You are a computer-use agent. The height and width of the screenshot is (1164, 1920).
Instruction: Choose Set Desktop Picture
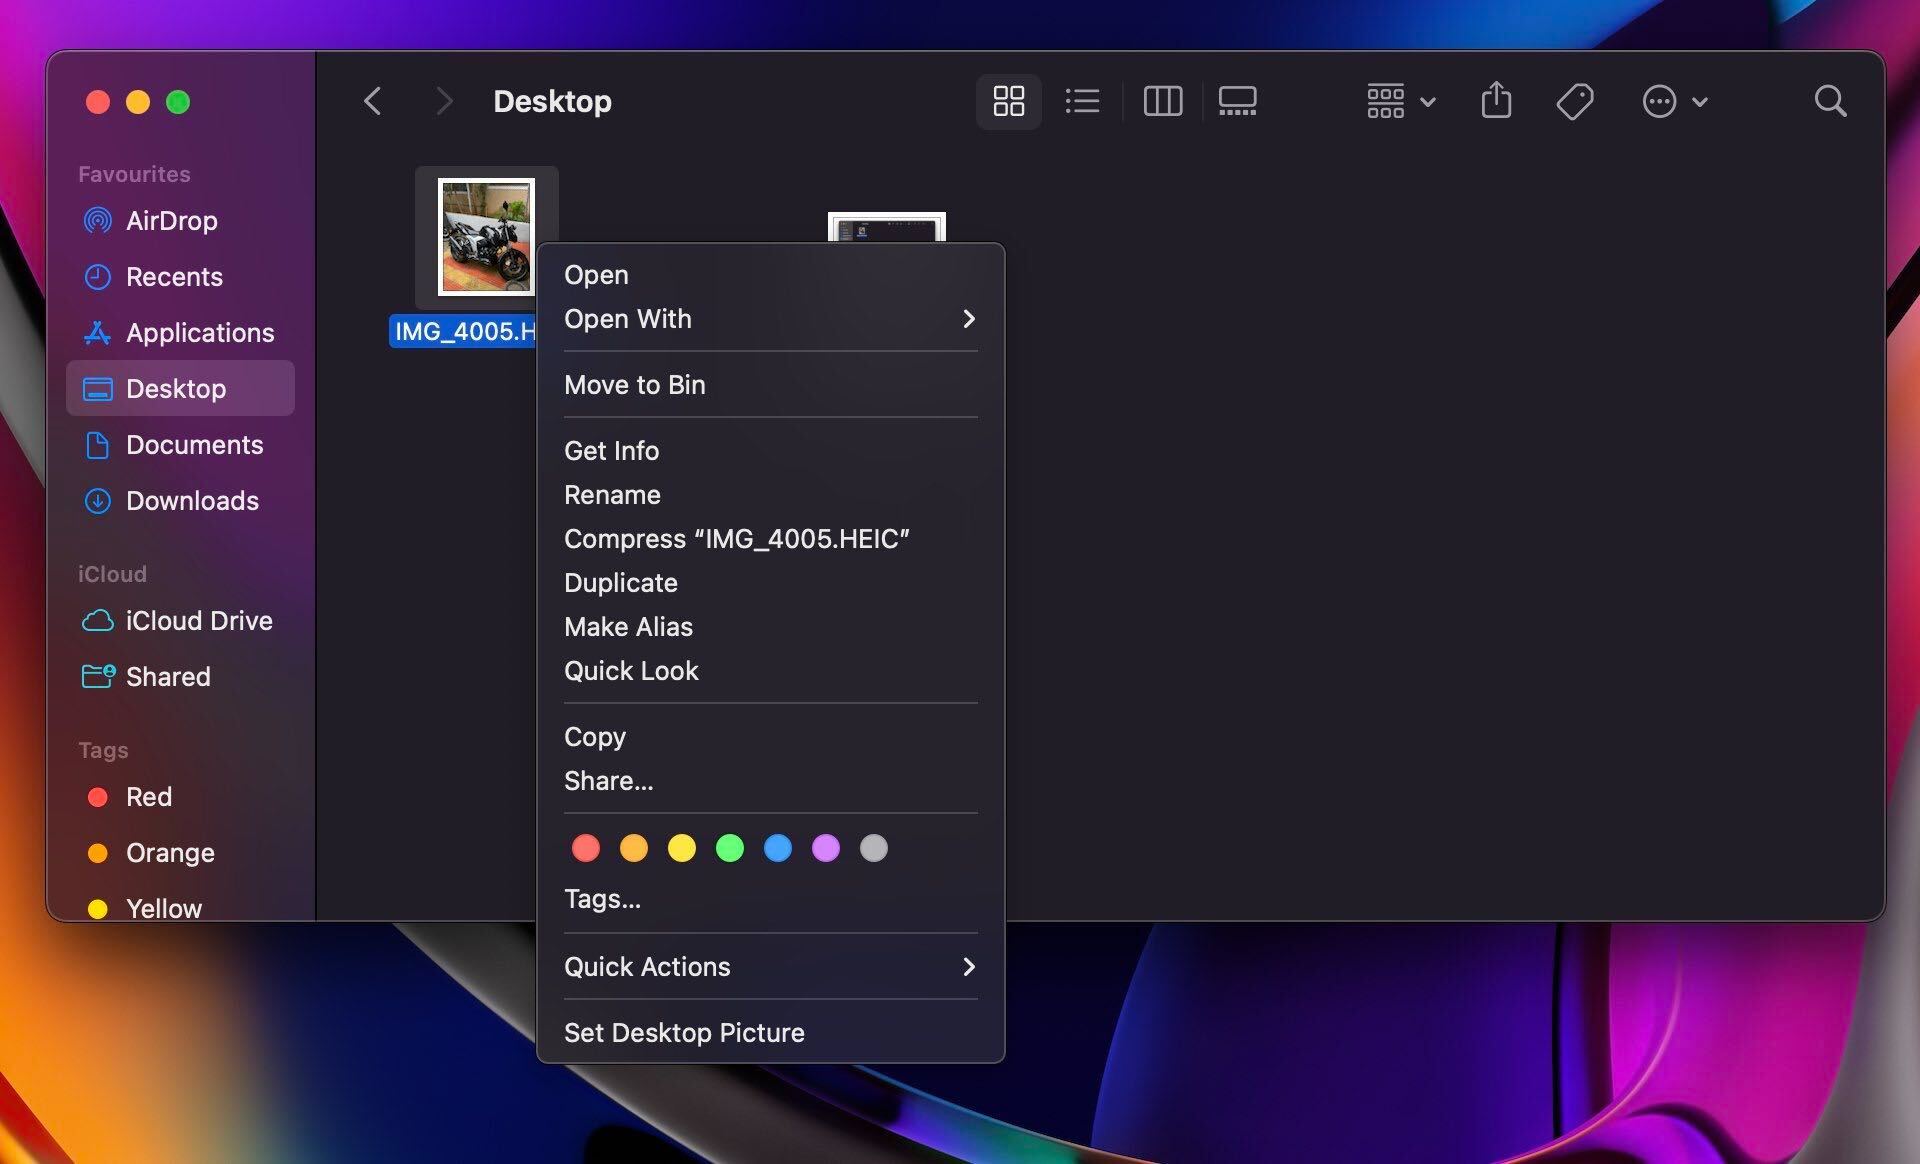point(770,1032)
